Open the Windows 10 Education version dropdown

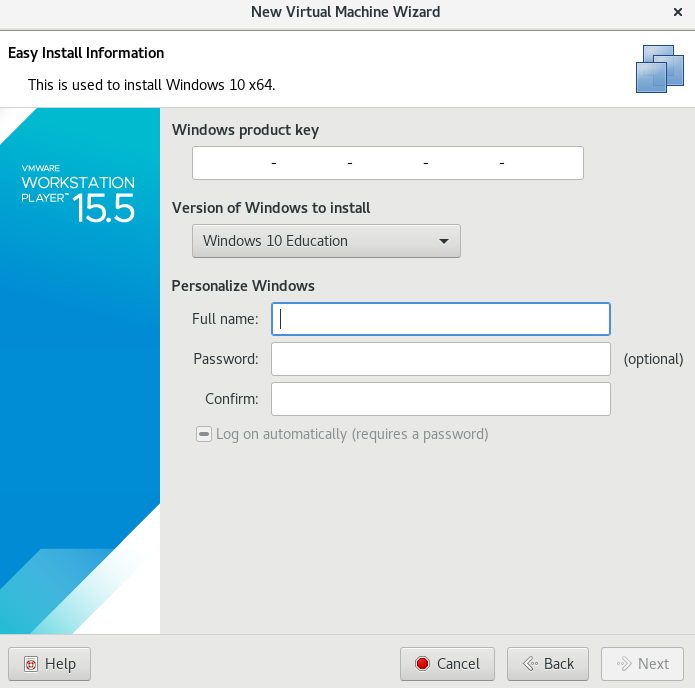click(x=326, y=241)
